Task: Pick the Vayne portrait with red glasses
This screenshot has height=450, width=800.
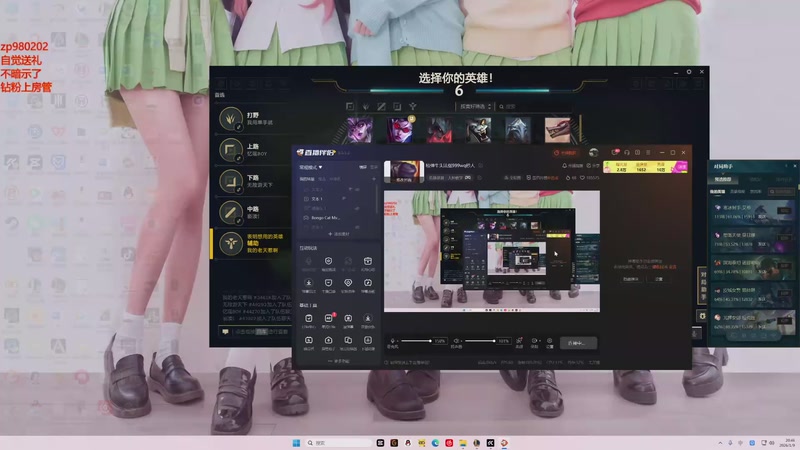Action: point(400,130)
